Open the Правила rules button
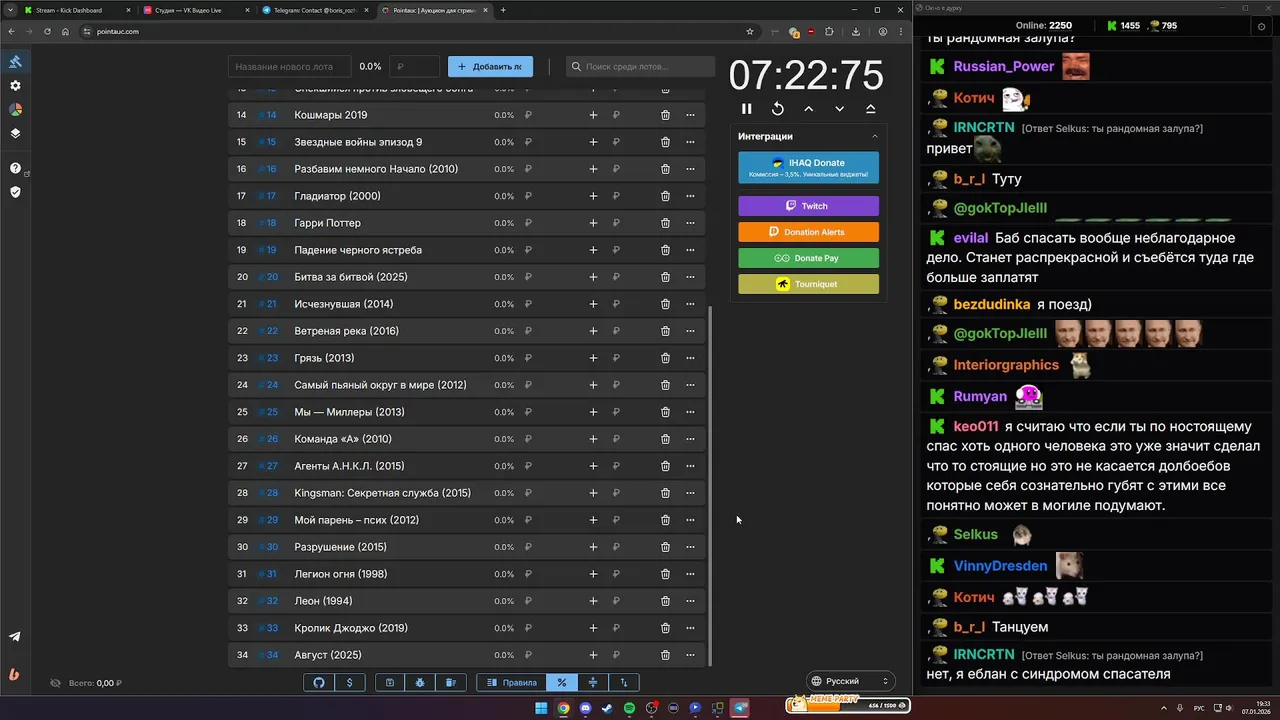 512,682
